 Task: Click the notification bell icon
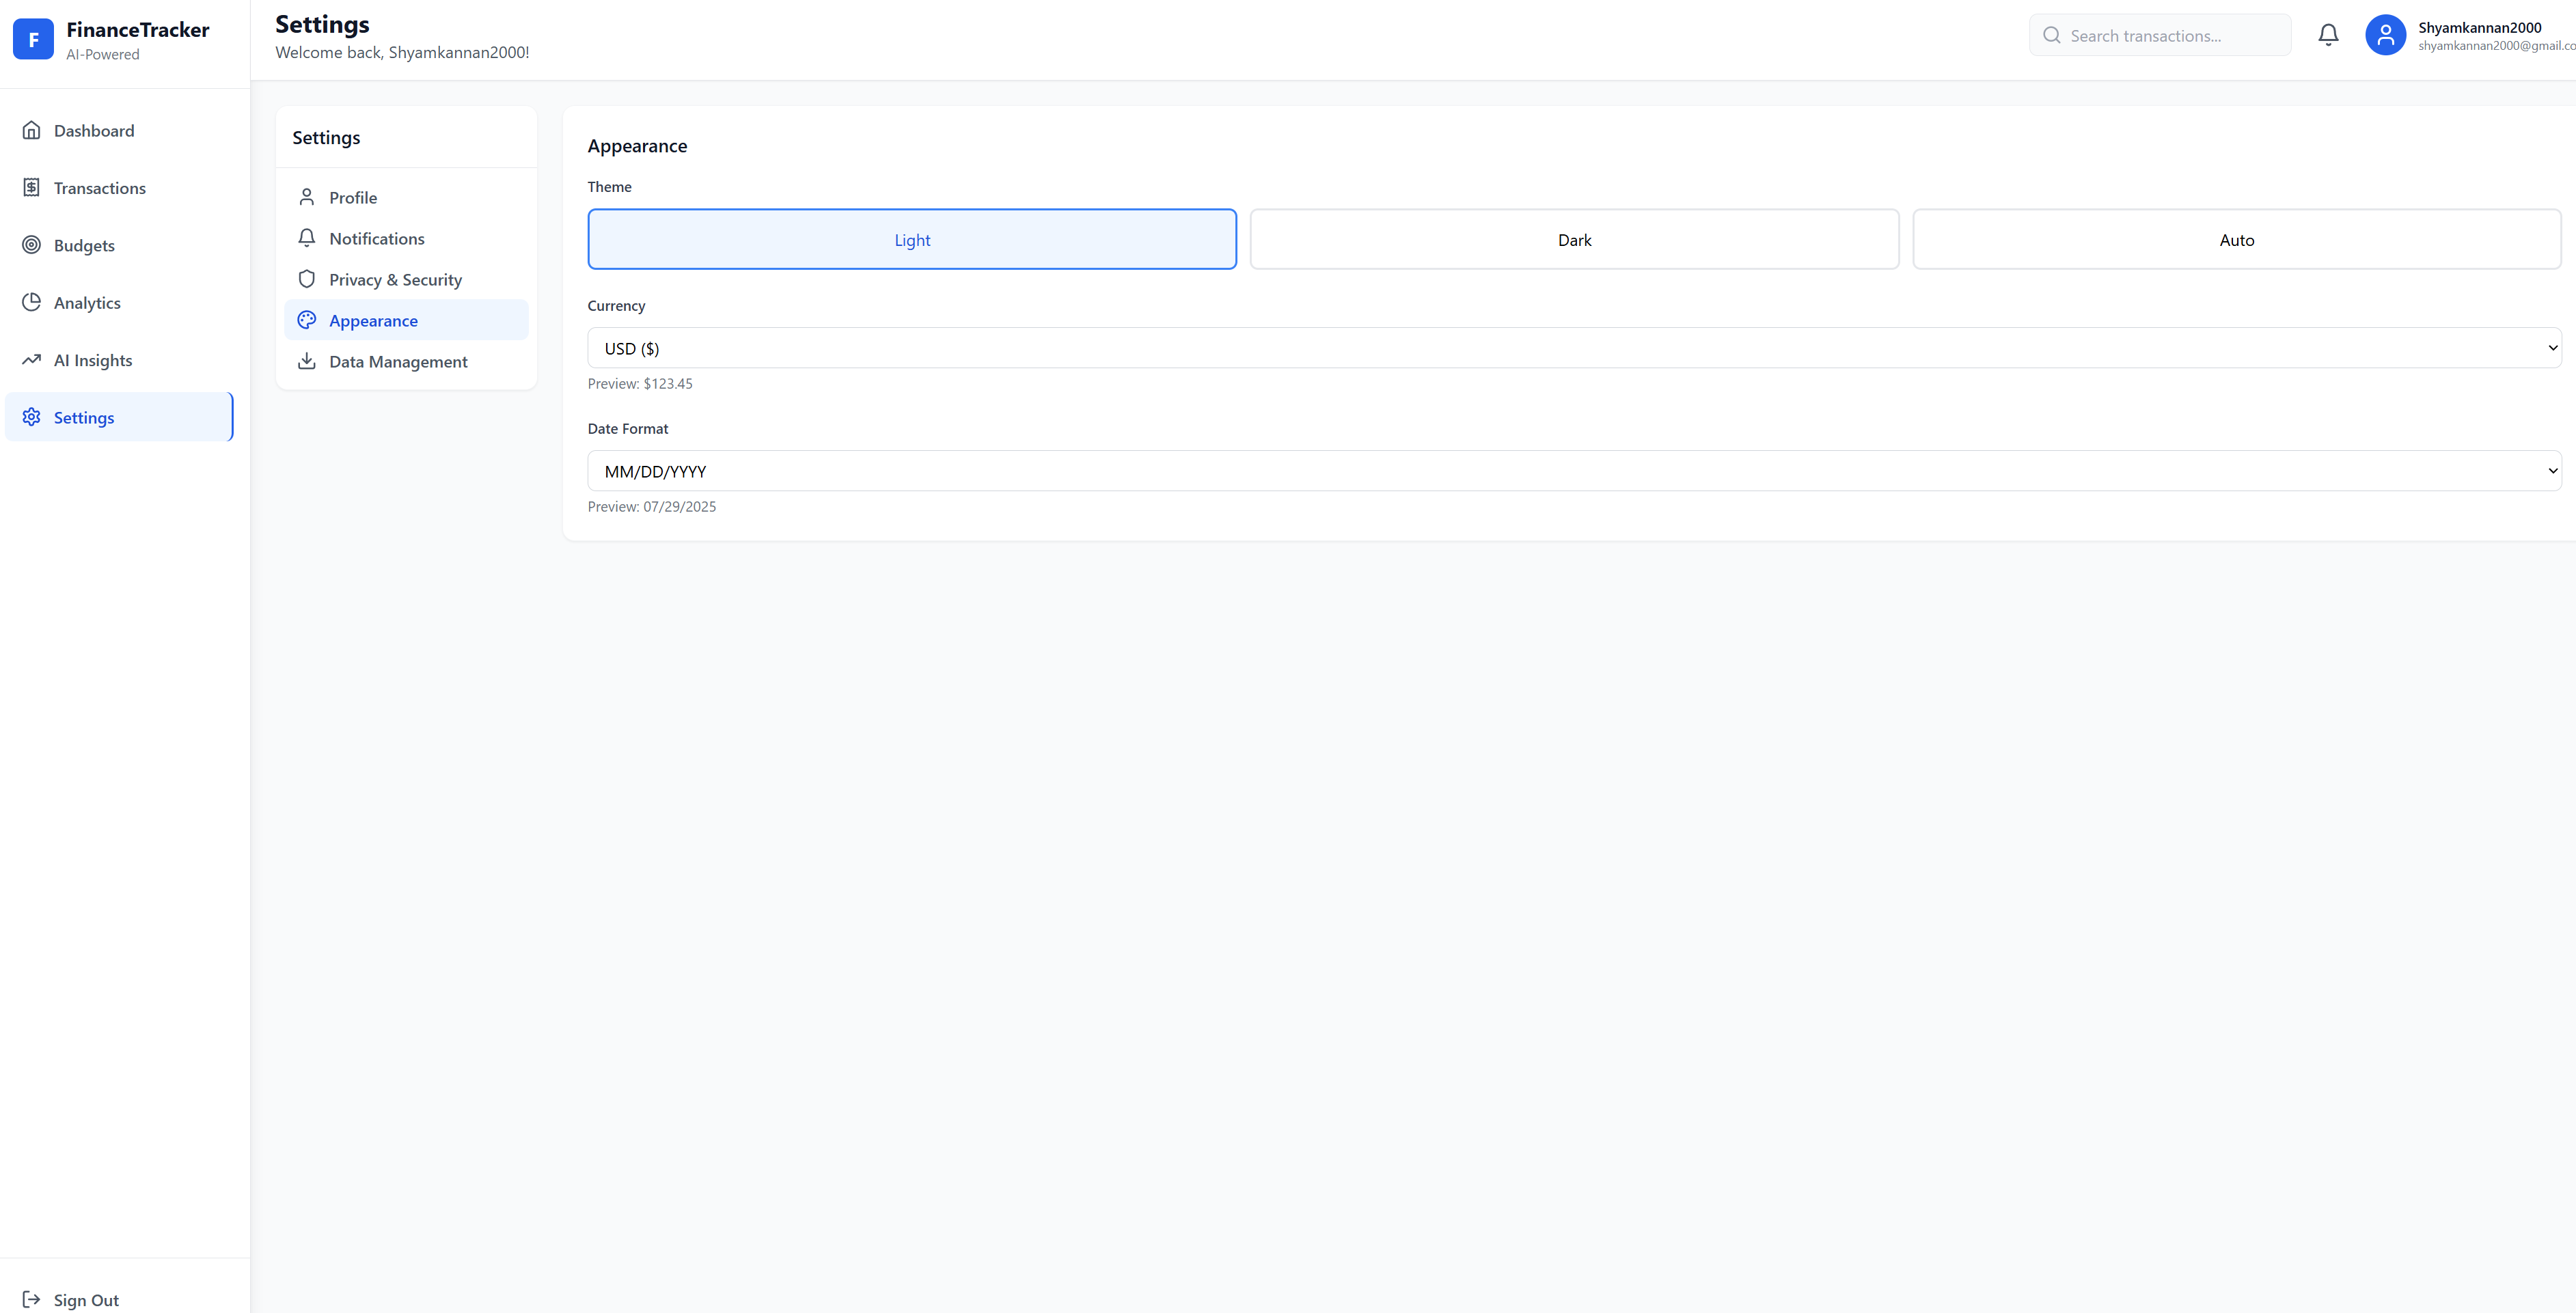coord(2328,35)
